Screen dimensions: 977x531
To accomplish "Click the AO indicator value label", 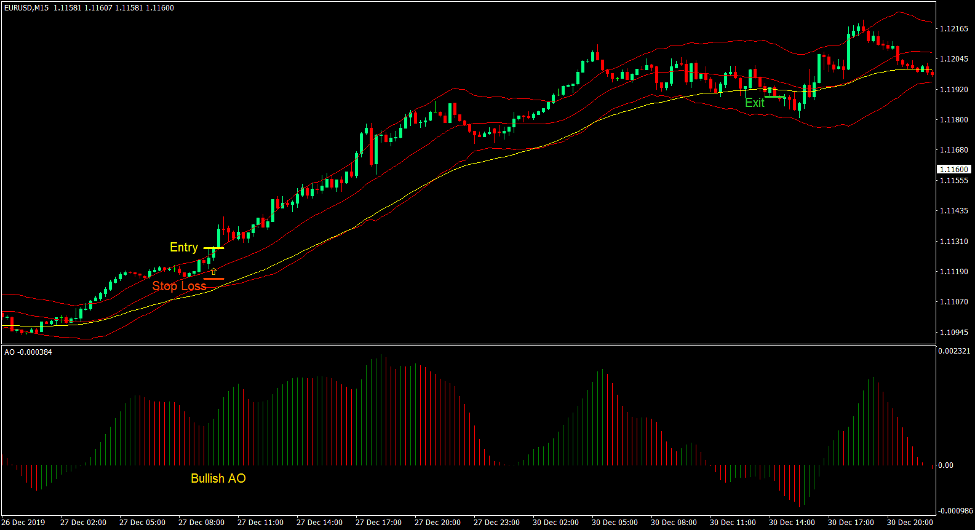I will [27, 351].
